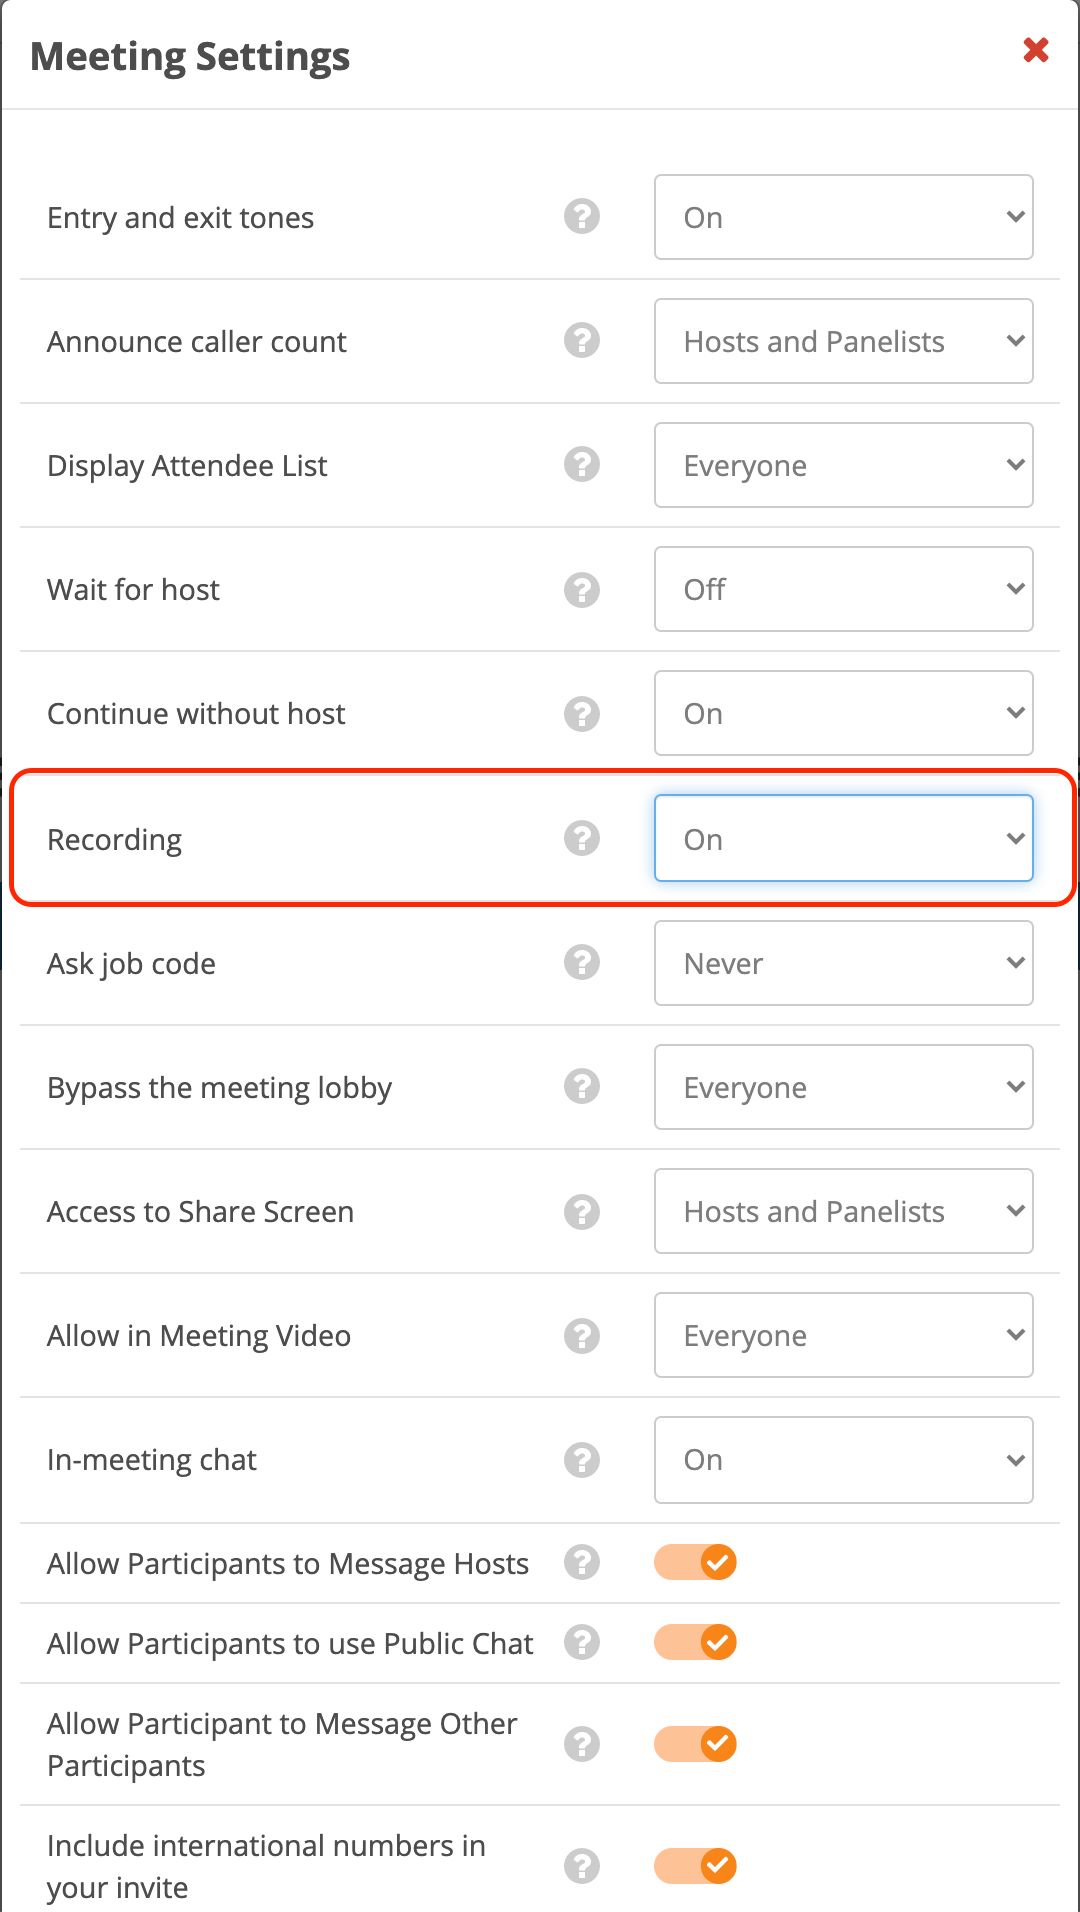1080x1912 pixels.
Task: Toggle Include international numbers in your invite
Action: point(695,1866)
